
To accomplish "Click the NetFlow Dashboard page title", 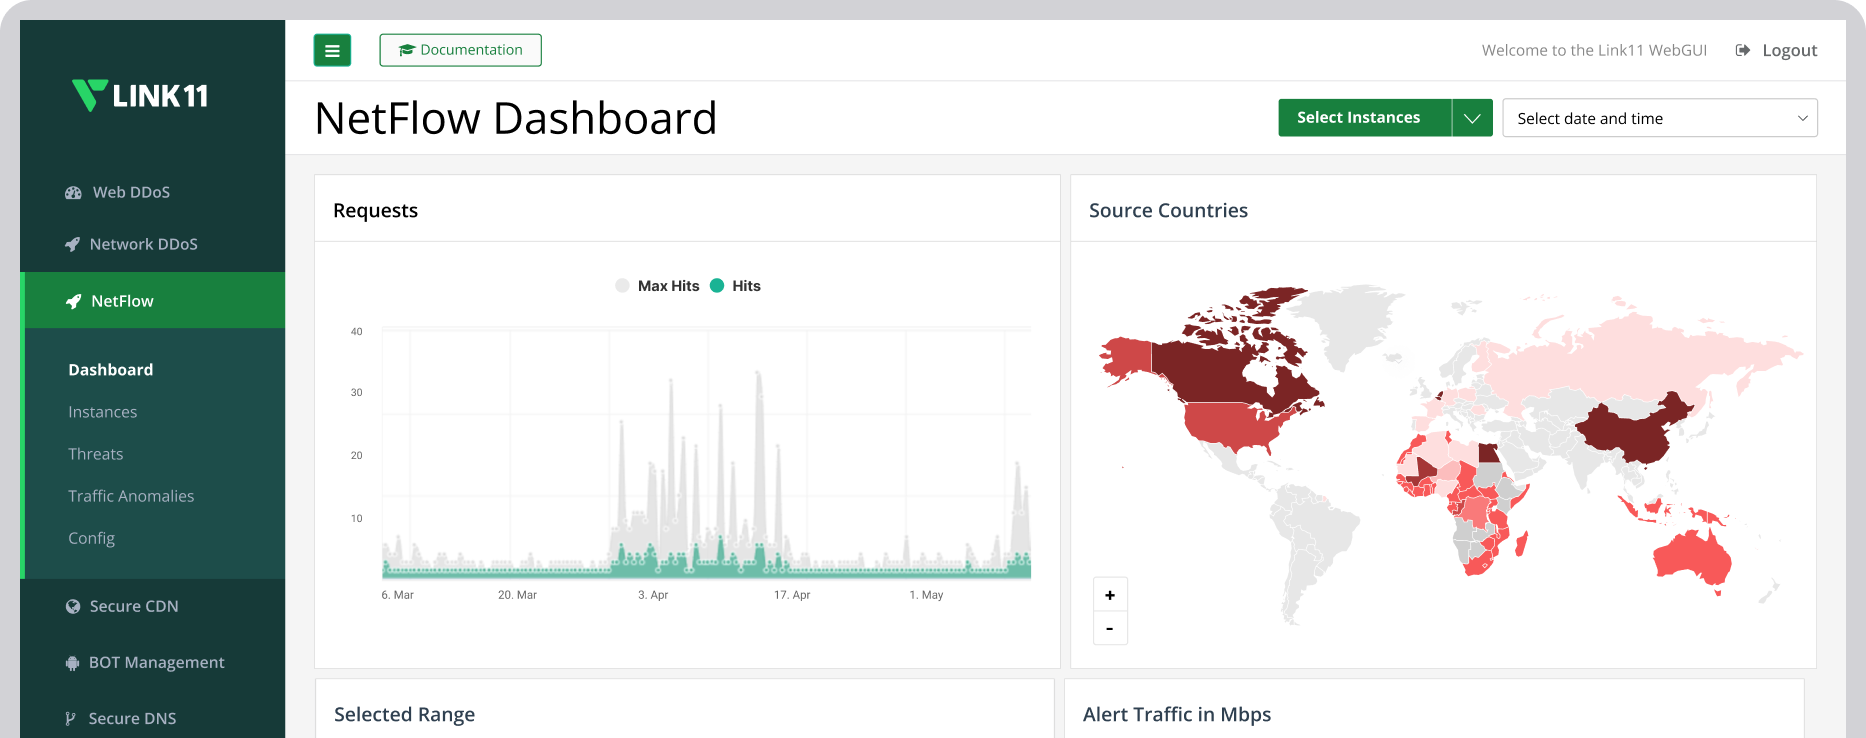I will tap(516, 118).
